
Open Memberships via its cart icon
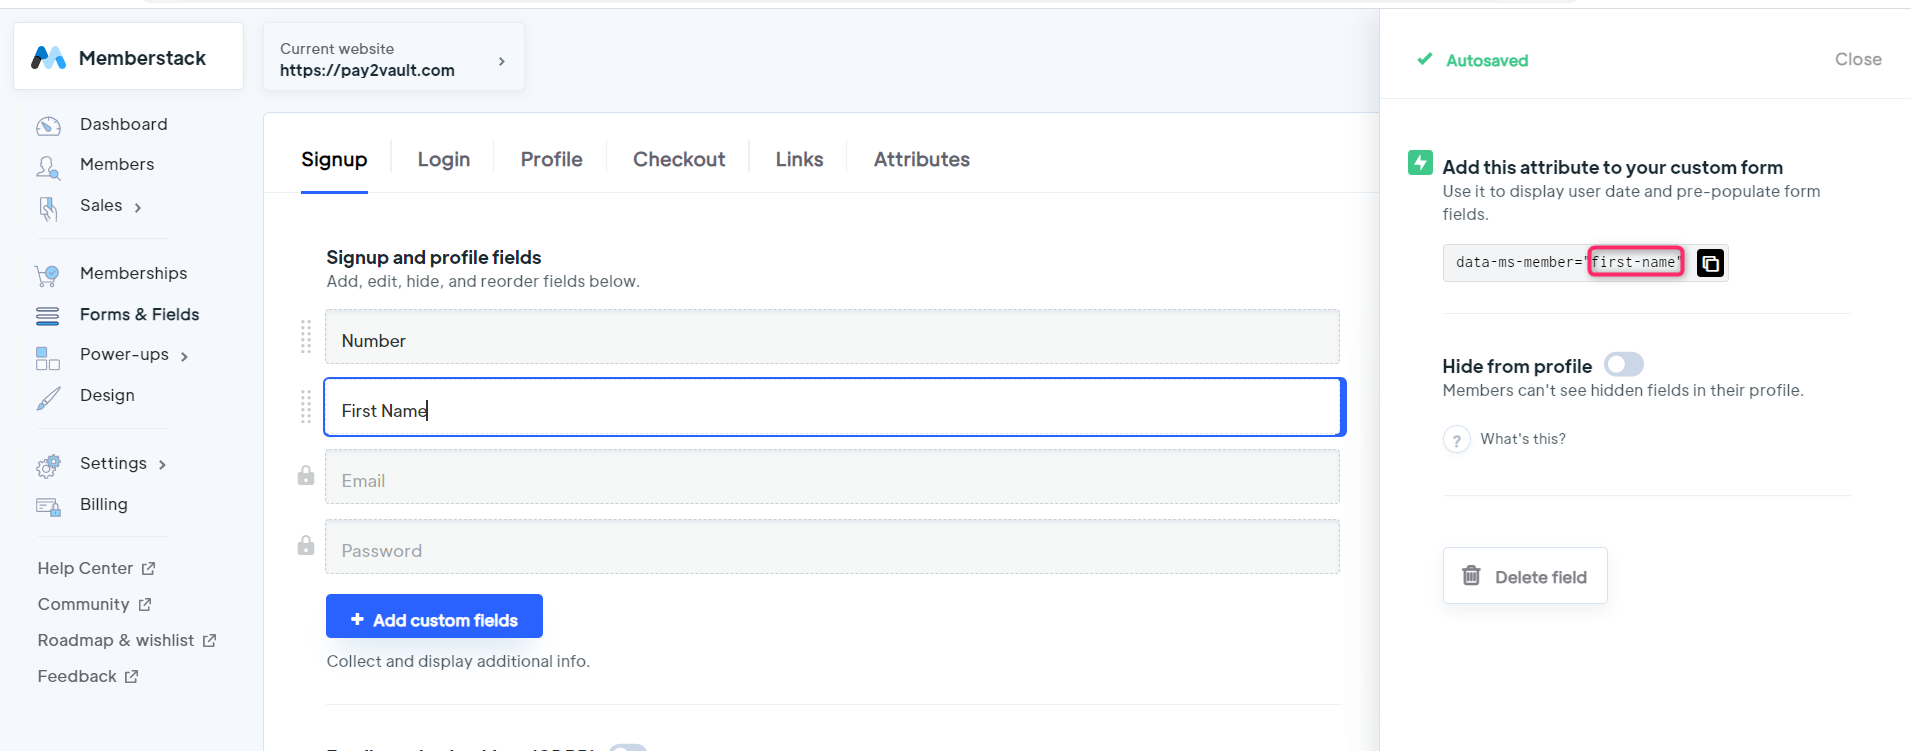47,275
